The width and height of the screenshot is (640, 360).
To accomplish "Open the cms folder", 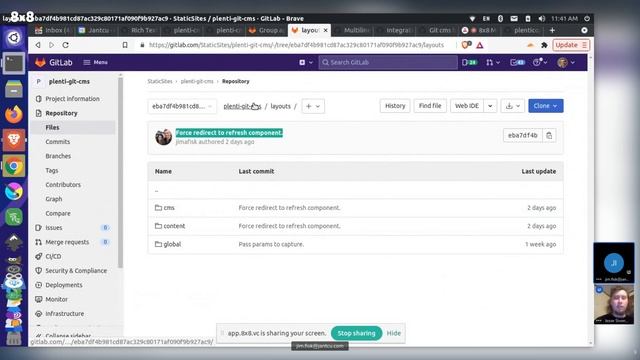I will click(169, 208).
